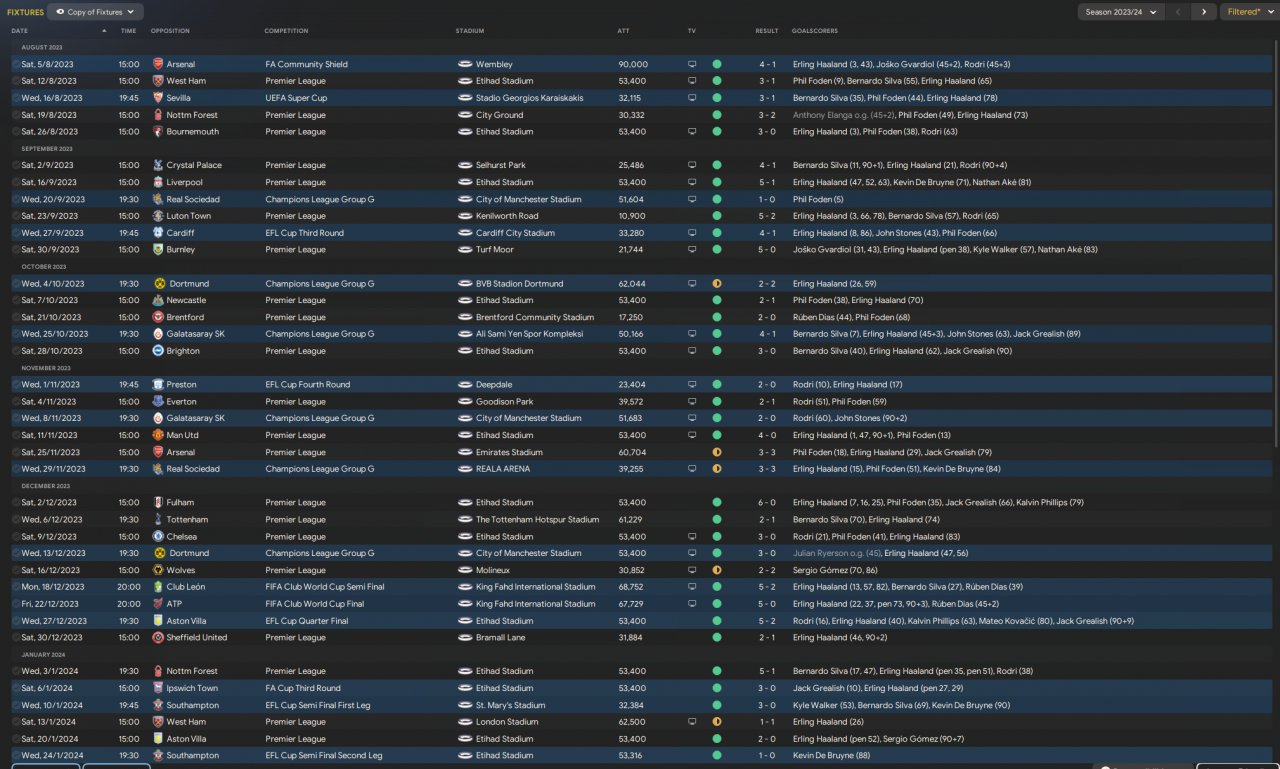The height and width of the screenshot is (769, 1280).
Task: Sort by the TV column header
Action: [692, 31]
